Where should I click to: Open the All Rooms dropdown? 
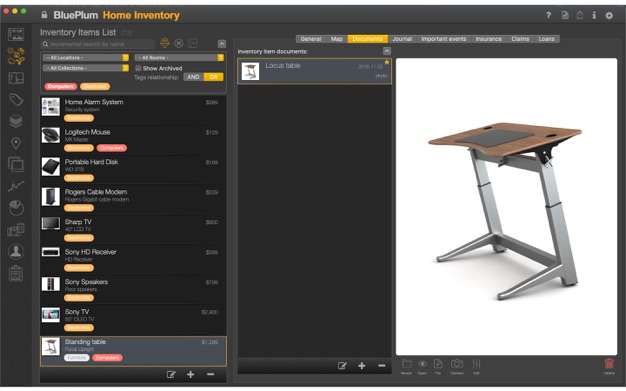pos(179,58)
